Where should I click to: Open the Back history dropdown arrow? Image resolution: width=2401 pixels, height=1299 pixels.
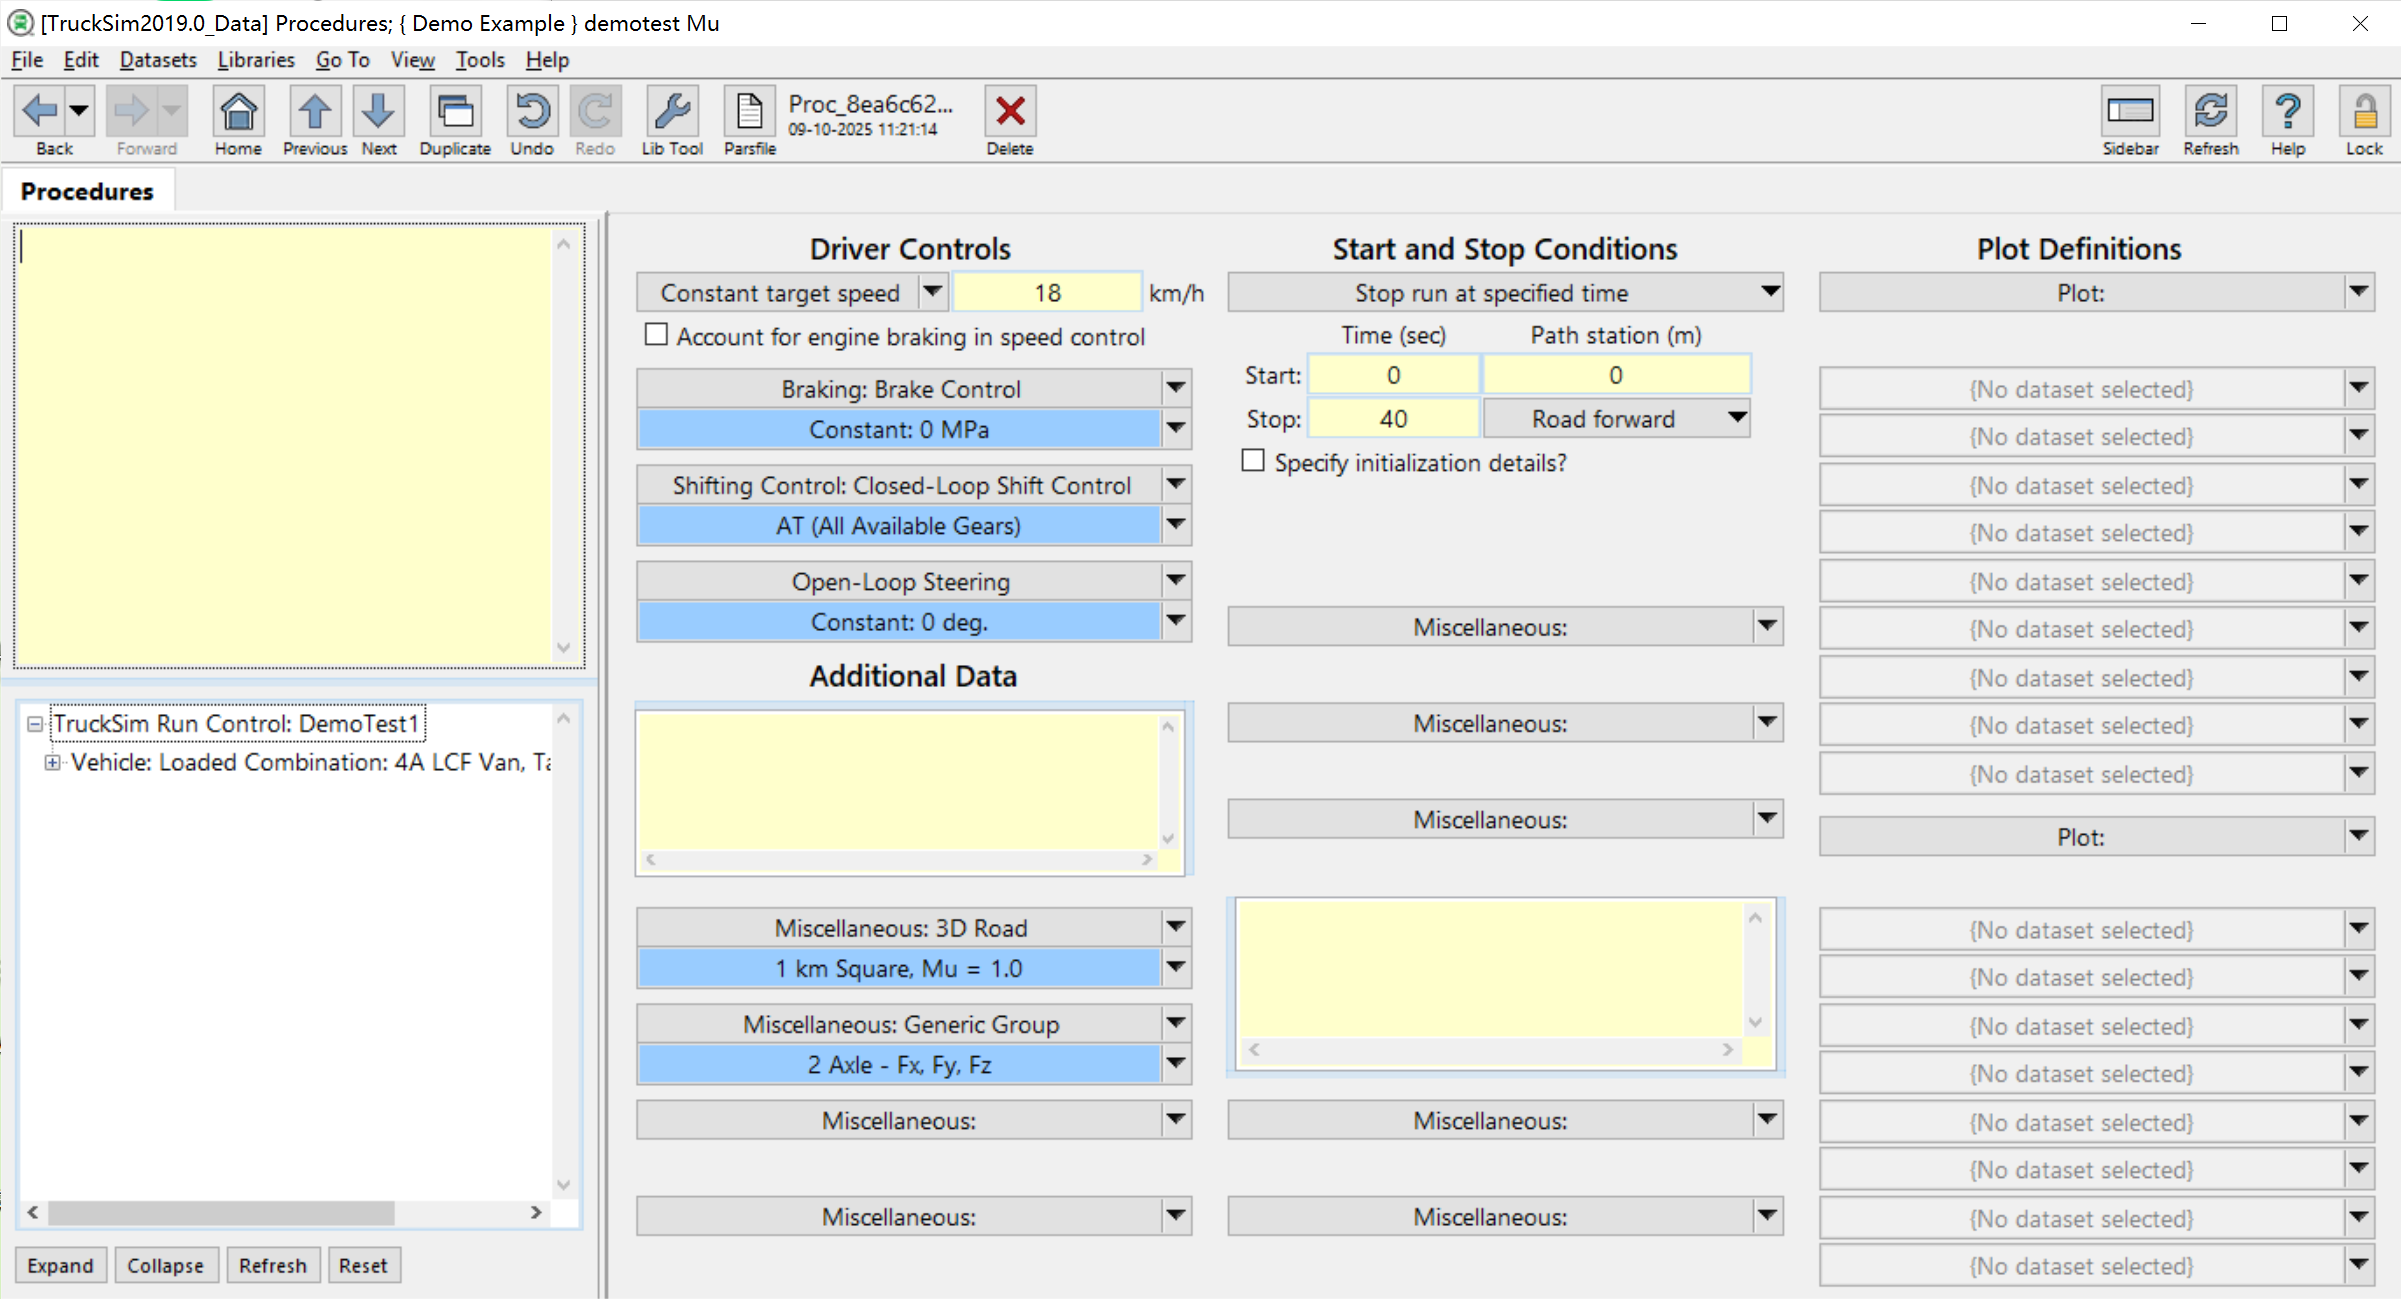click(x=80, y=111)
